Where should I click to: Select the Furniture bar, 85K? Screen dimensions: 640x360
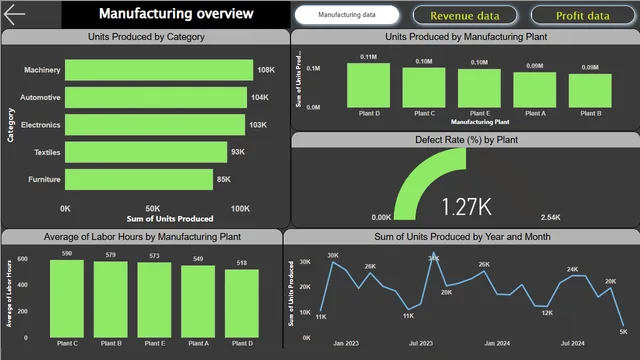click(x=139, y=180)
